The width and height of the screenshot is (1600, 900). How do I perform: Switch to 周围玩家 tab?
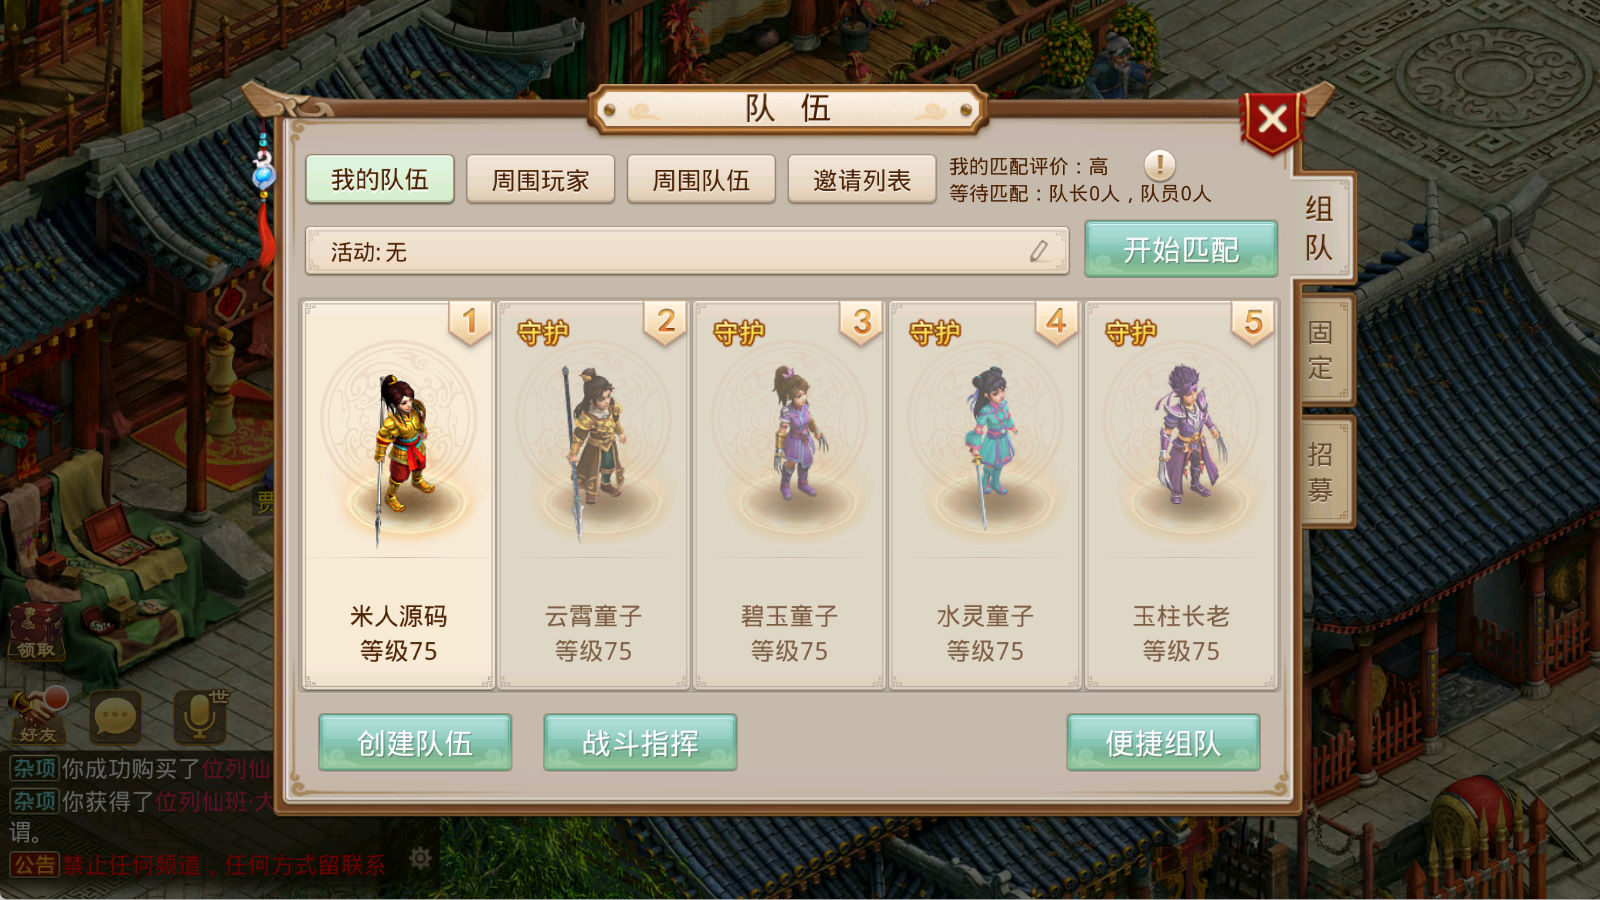[x=540, y=180]
